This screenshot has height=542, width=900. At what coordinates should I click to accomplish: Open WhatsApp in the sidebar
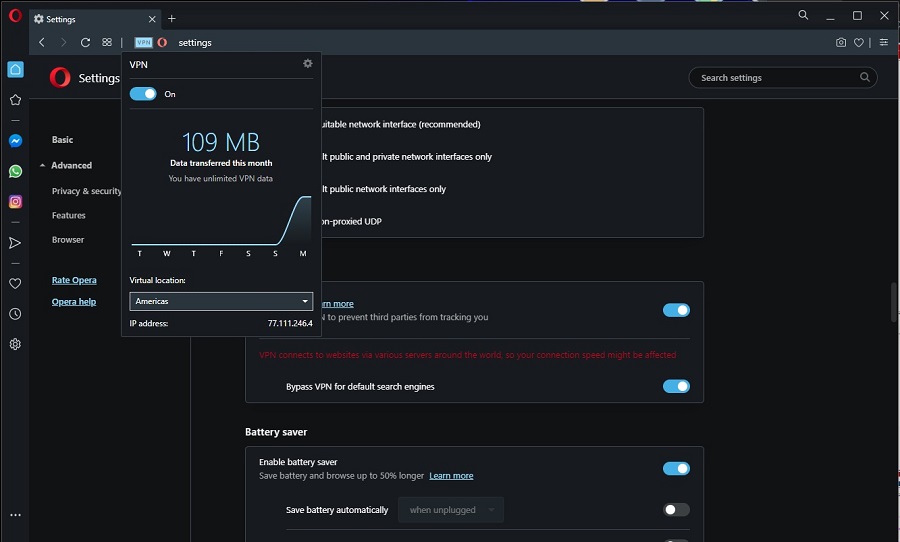pos(15,171)
